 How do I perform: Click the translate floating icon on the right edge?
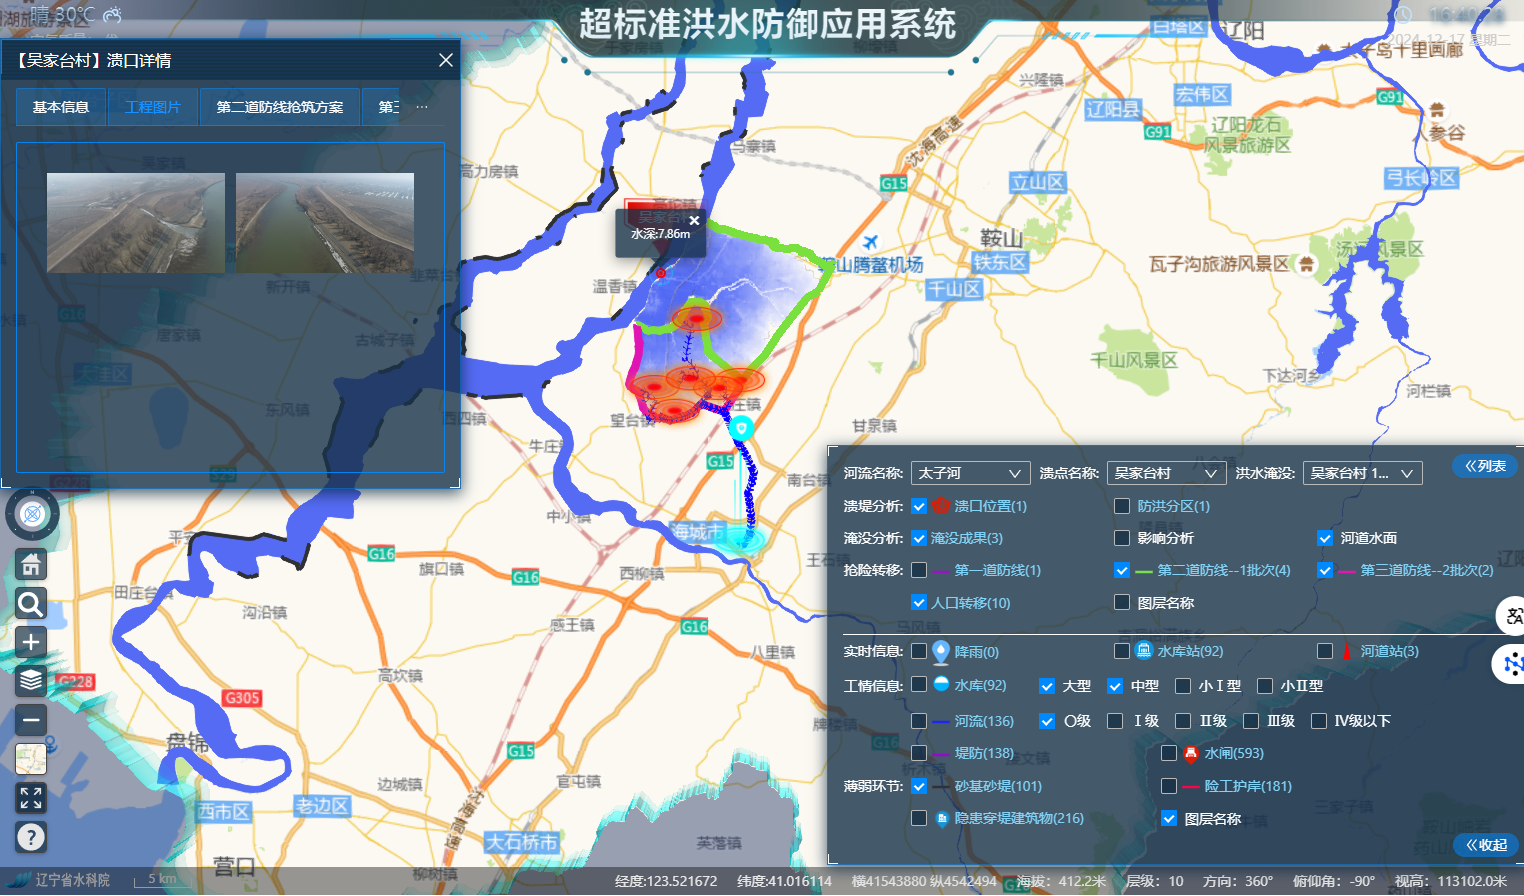(1513, 616)
